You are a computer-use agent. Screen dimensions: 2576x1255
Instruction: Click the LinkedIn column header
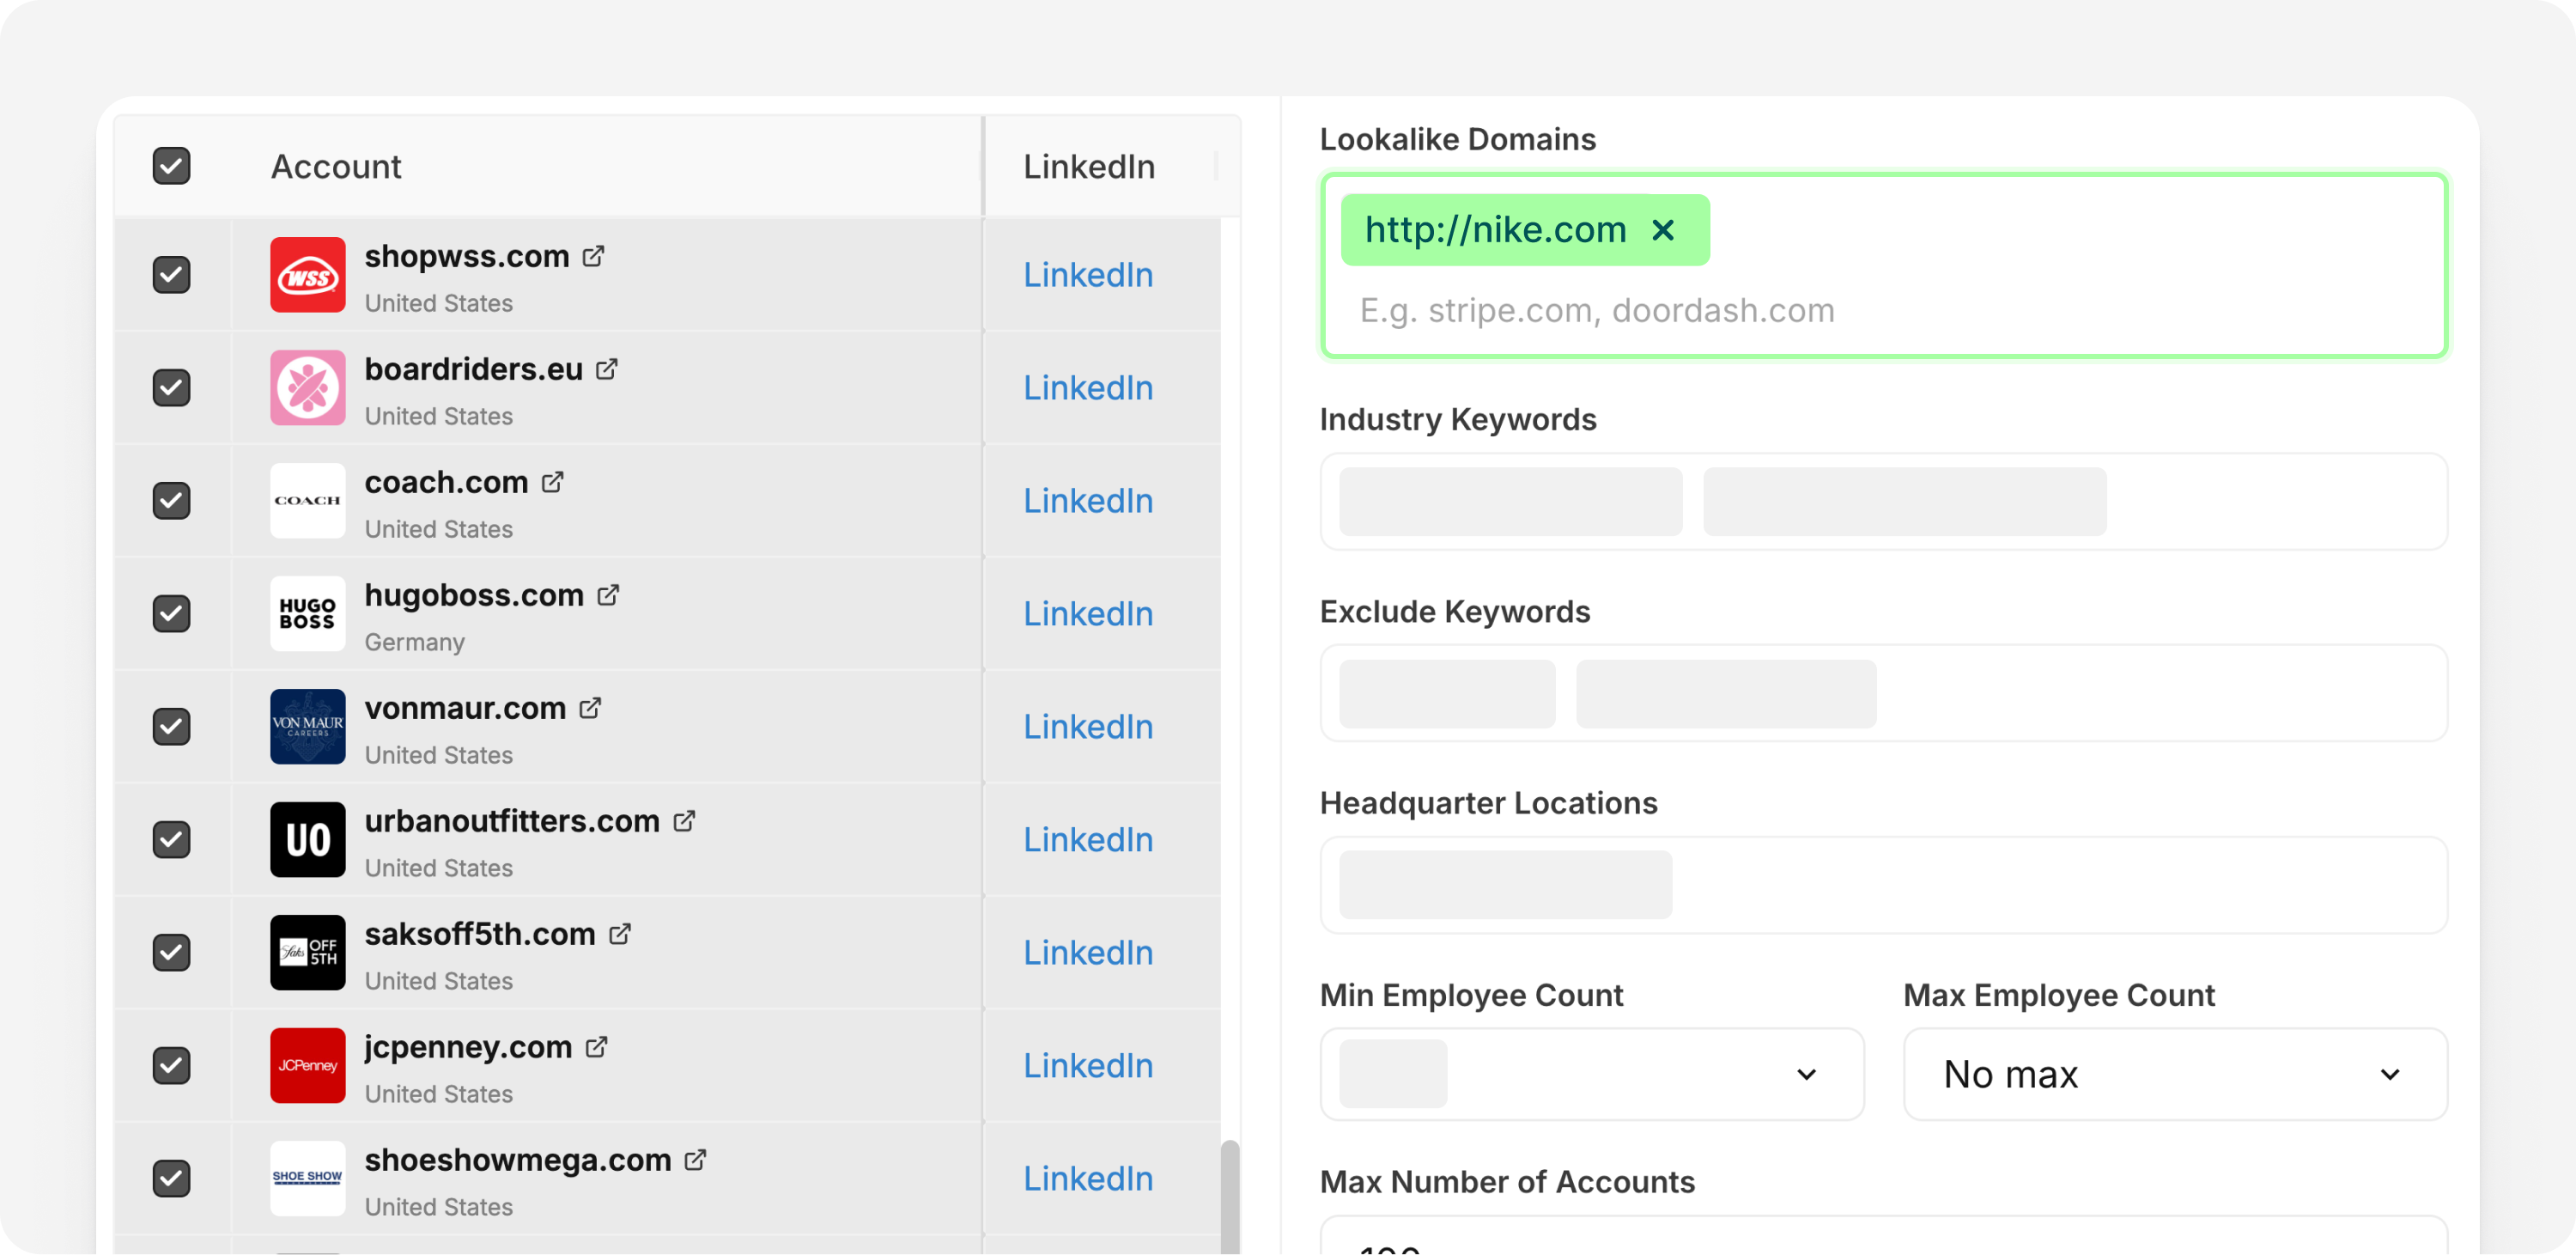(x=1088, y=166)
